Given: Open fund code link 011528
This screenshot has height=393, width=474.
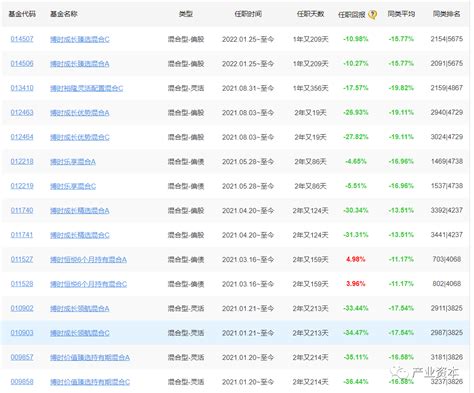Looking at the screenshot, I should pos(22,284).
